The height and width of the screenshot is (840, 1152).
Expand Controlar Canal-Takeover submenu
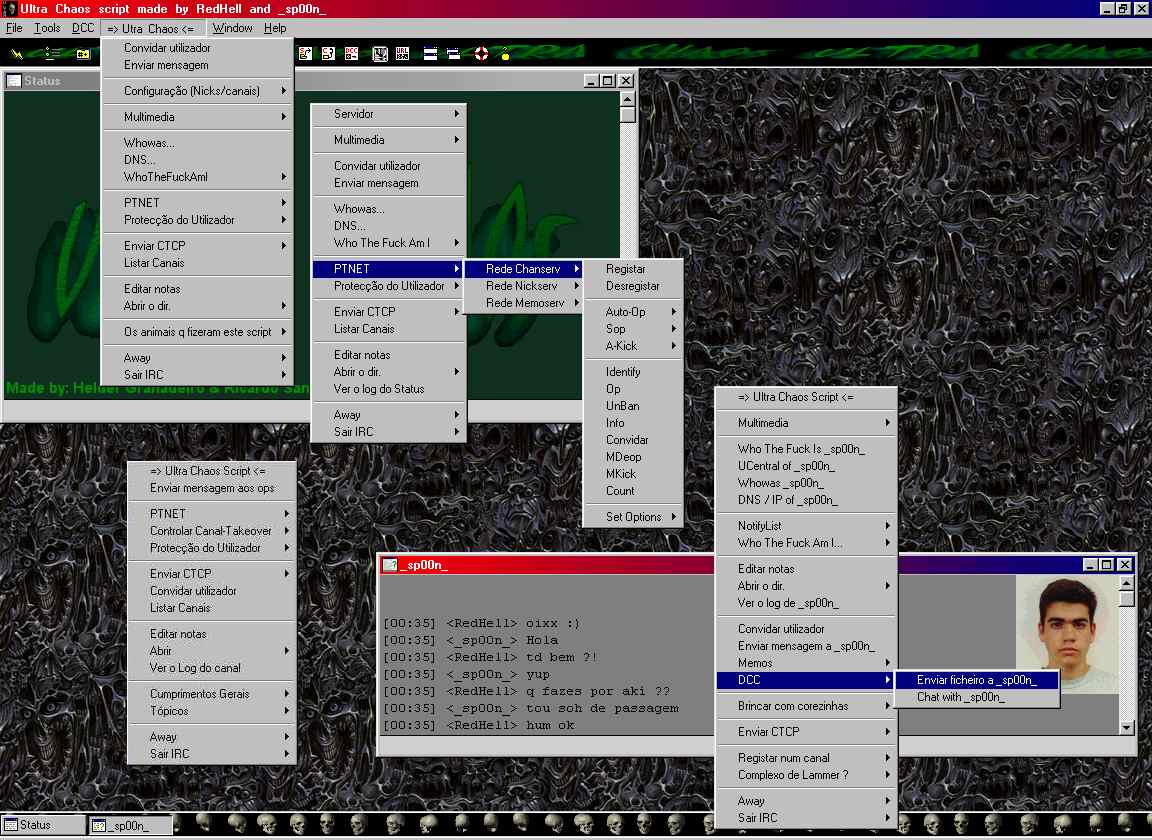click(211, 531)
